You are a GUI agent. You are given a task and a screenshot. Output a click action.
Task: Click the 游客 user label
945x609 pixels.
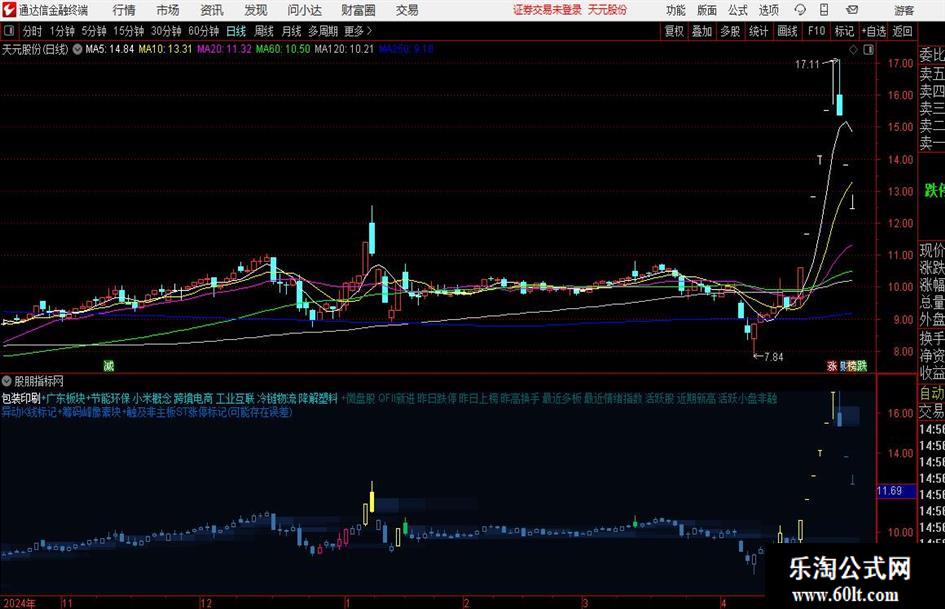pyautogui.click(x=904, y=10)
